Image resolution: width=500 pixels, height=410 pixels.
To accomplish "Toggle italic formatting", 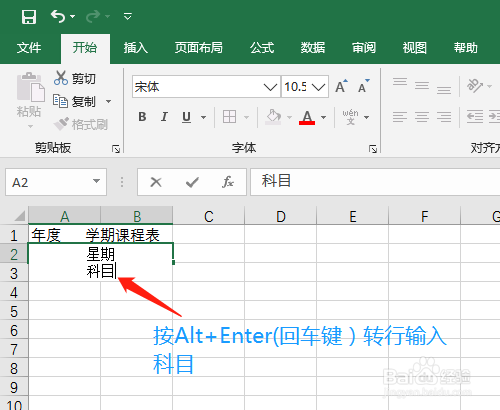I will [164, 117].
